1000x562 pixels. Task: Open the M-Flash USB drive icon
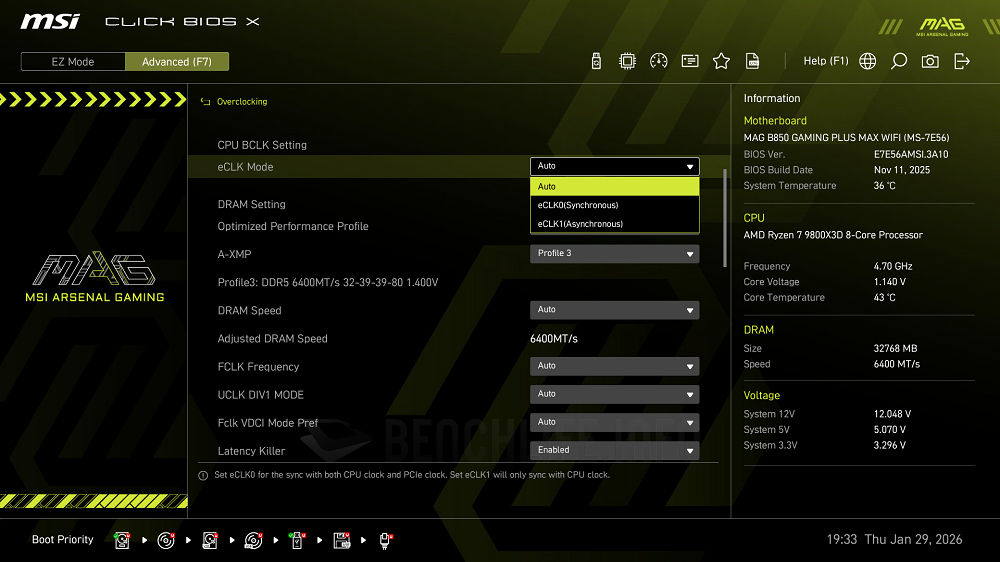pos(596,61)
